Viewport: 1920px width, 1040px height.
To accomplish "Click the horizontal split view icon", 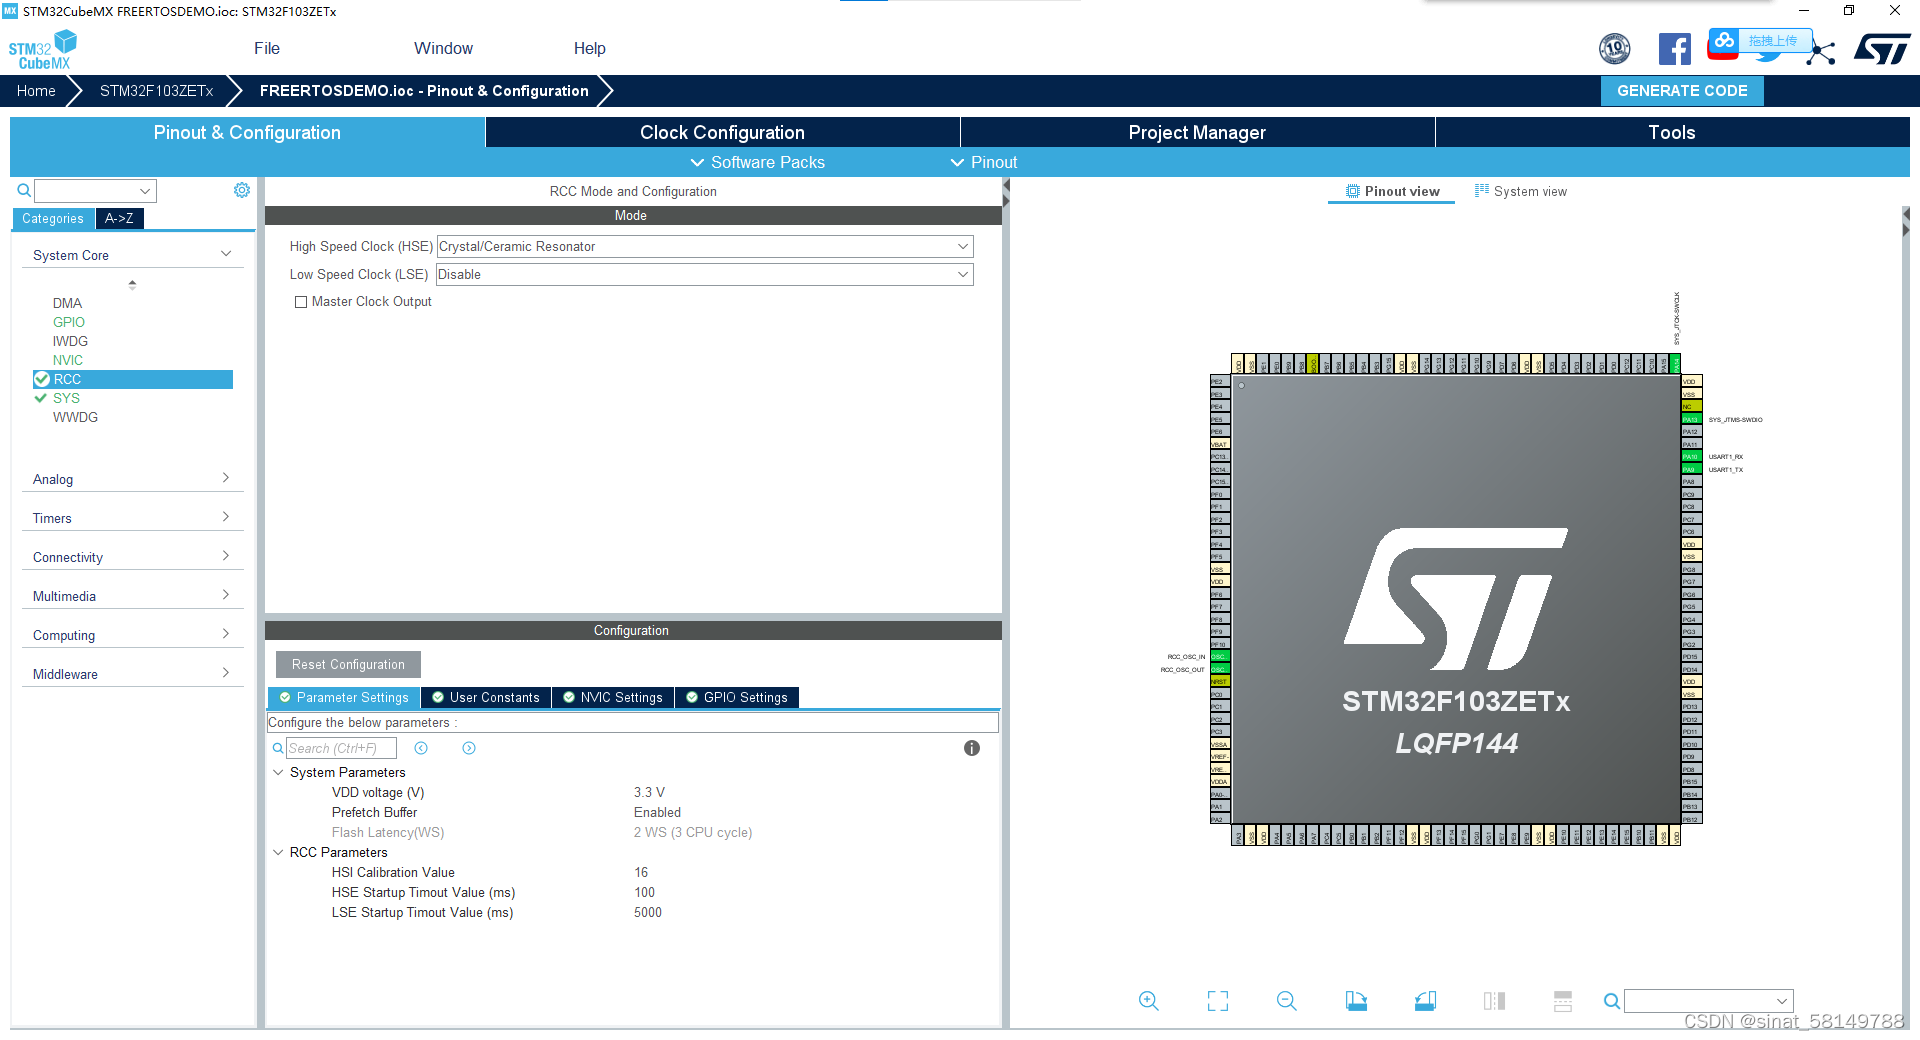I will [1563, 1001].
